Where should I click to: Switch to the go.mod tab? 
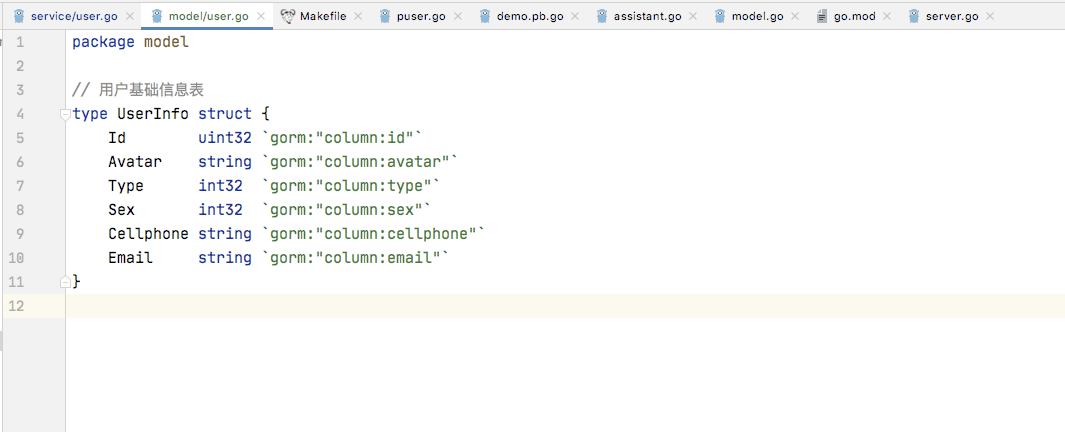click(854, 17)
